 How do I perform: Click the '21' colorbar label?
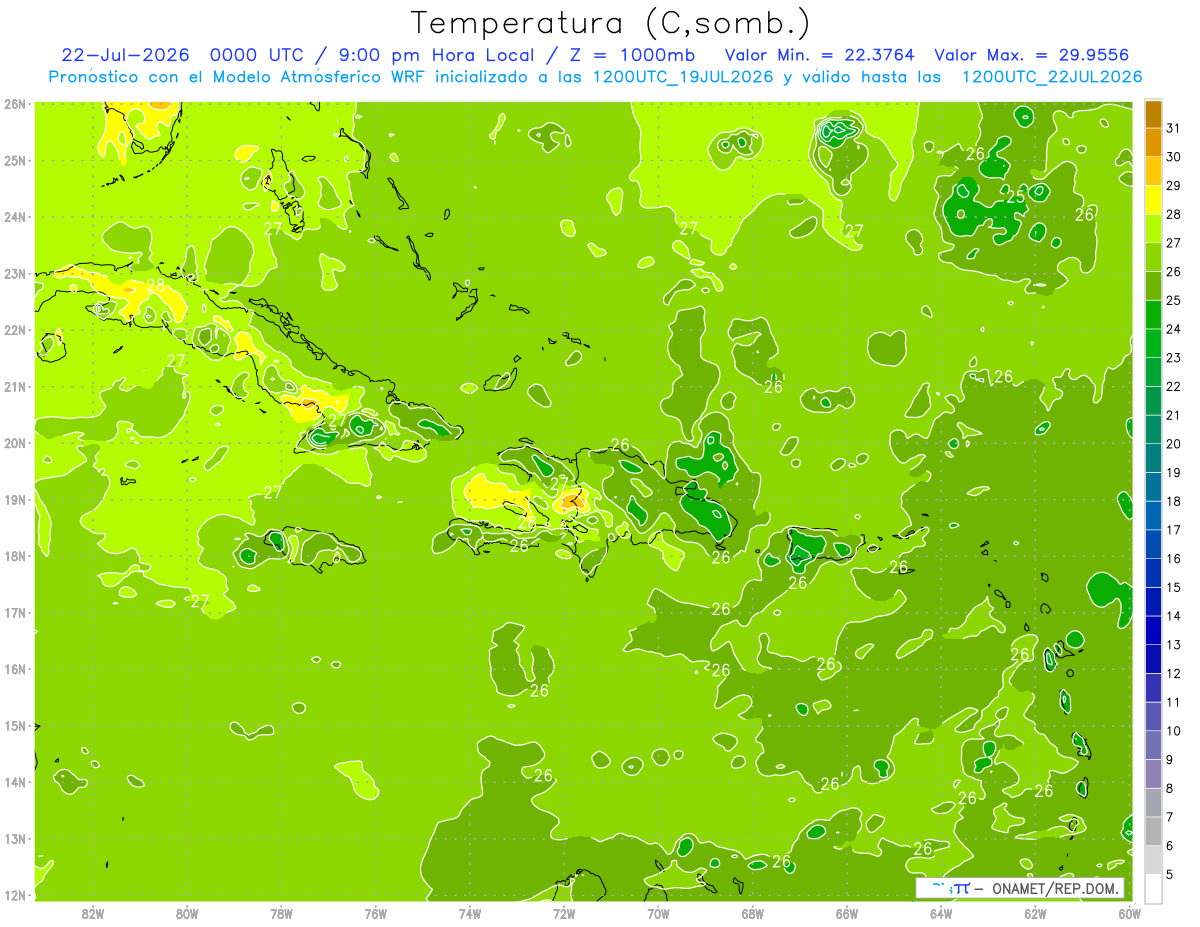pyautogui.click(x=1174, y=415)
